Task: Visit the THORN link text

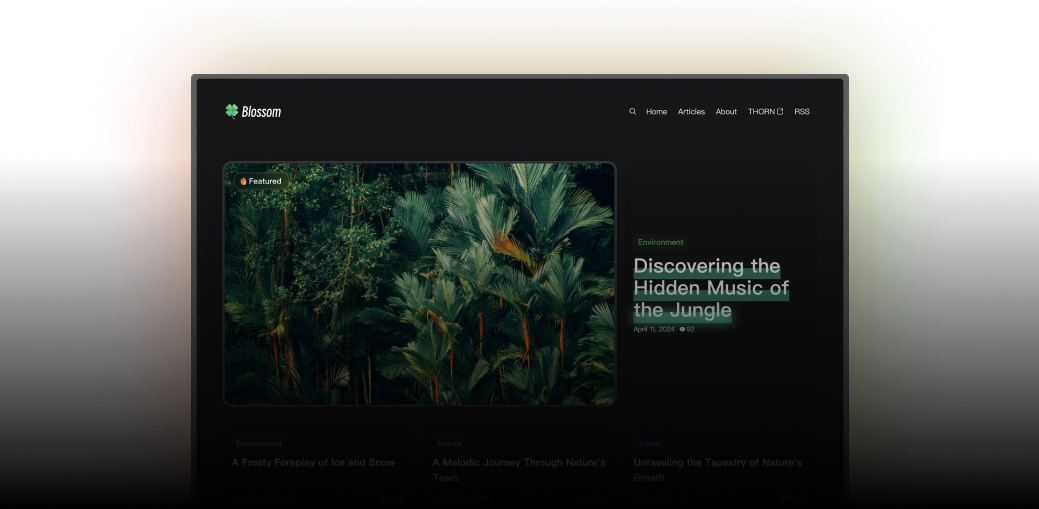Action: (x=760, y=112)
